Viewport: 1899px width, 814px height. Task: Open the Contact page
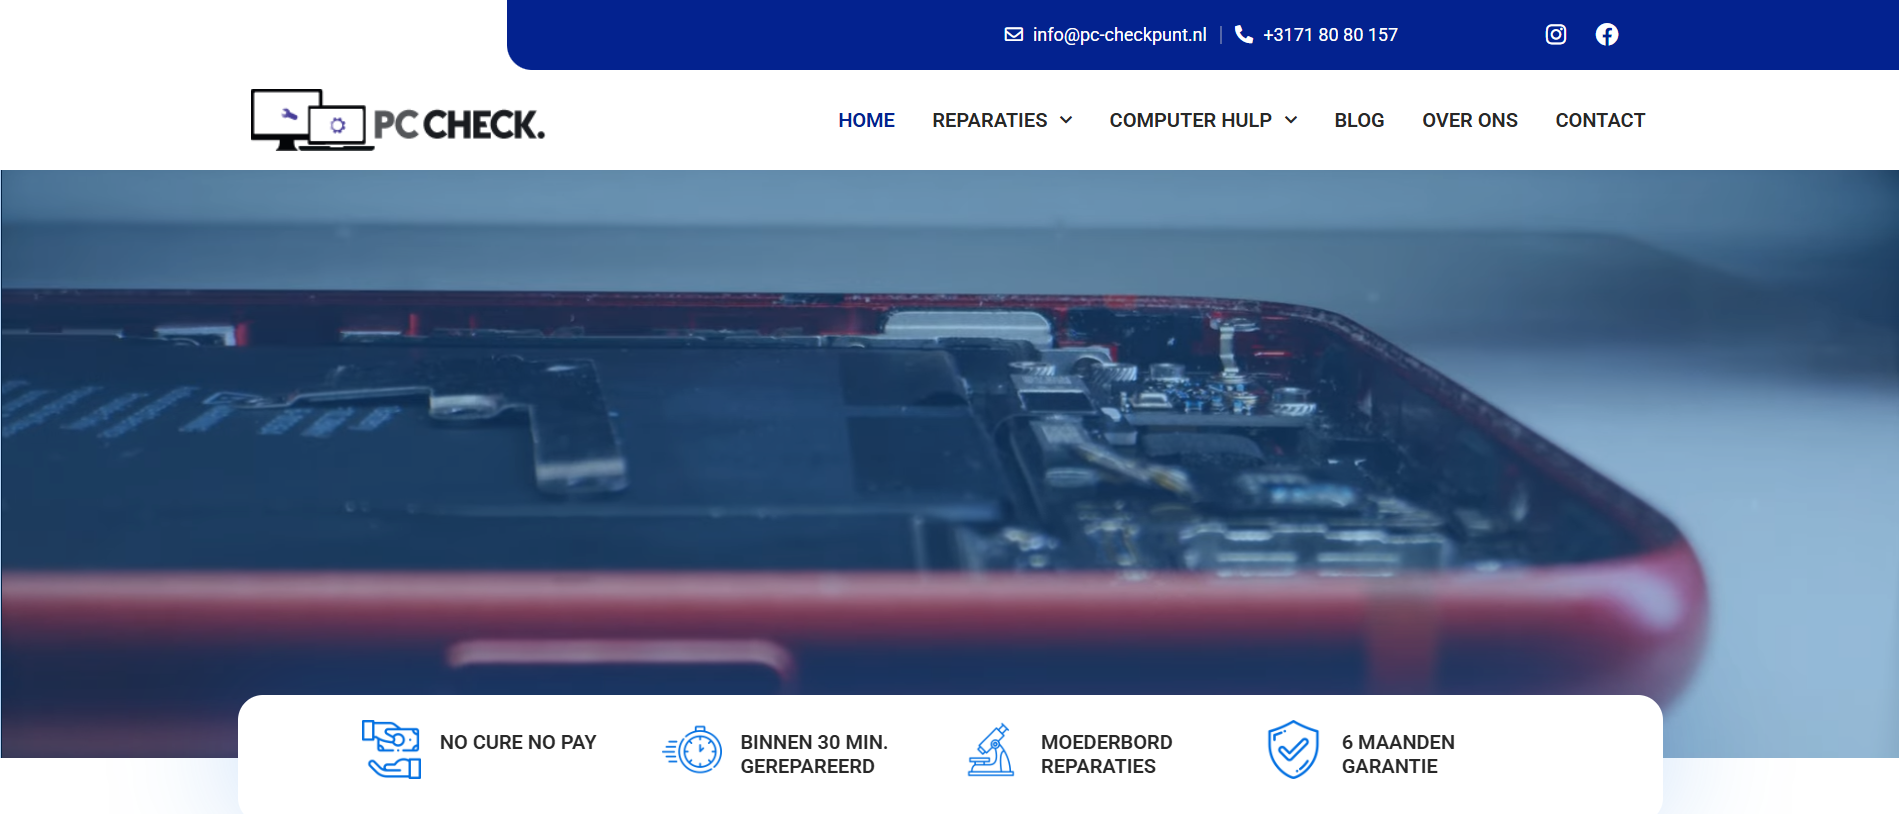[1599, 120]
